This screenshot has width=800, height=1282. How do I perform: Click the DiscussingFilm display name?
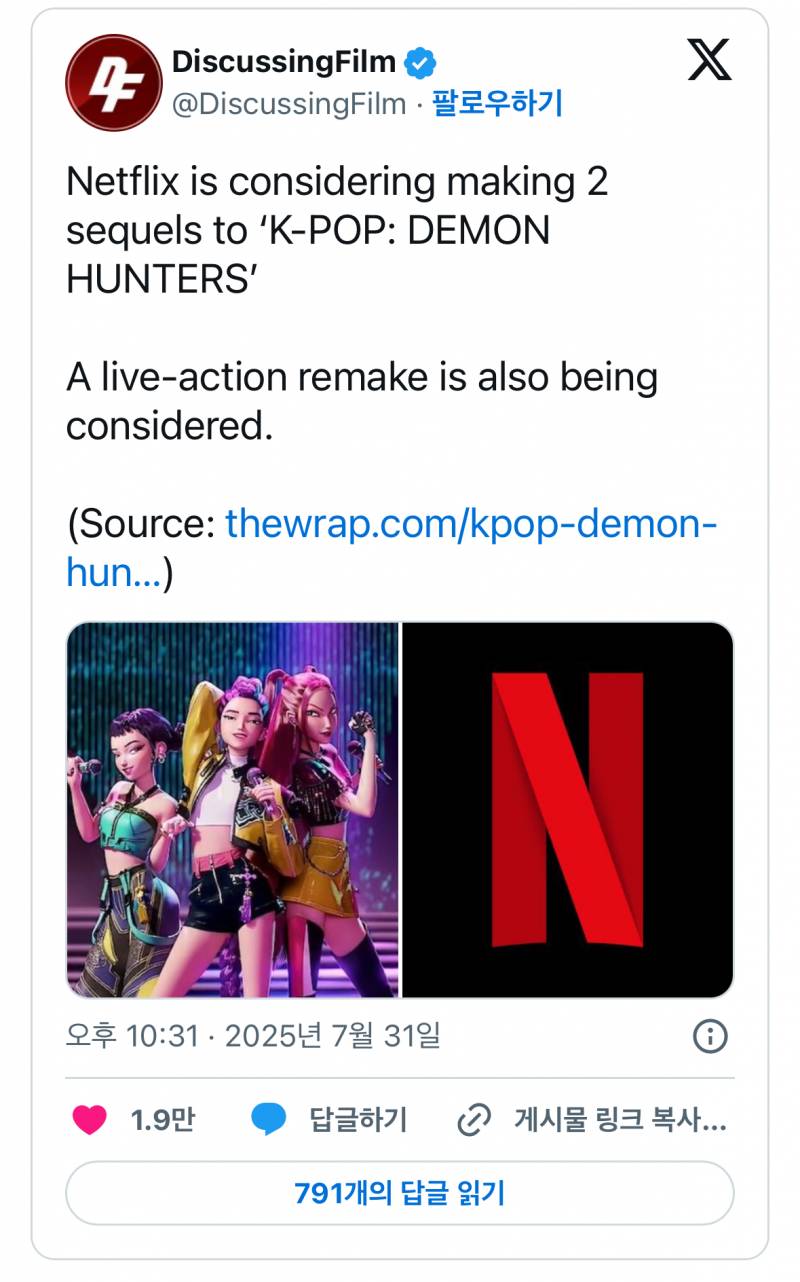point(284,62)
